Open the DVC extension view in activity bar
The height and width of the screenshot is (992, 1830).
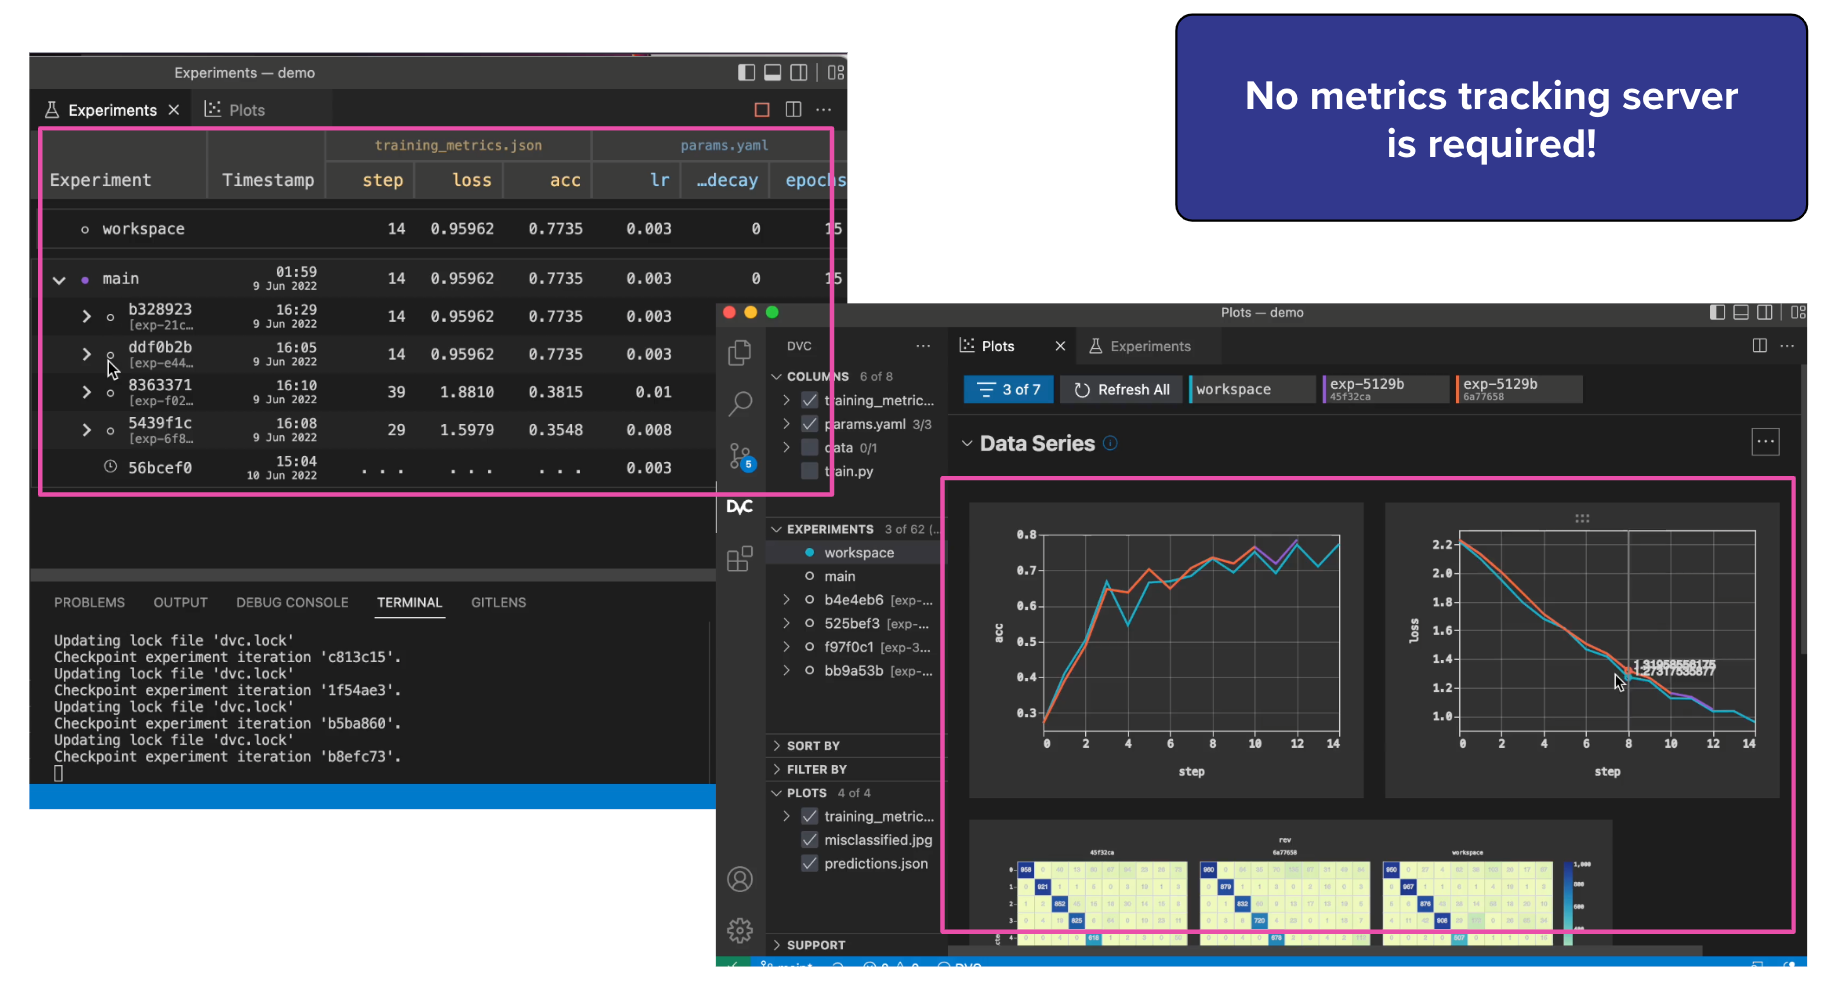coord(740,507)
